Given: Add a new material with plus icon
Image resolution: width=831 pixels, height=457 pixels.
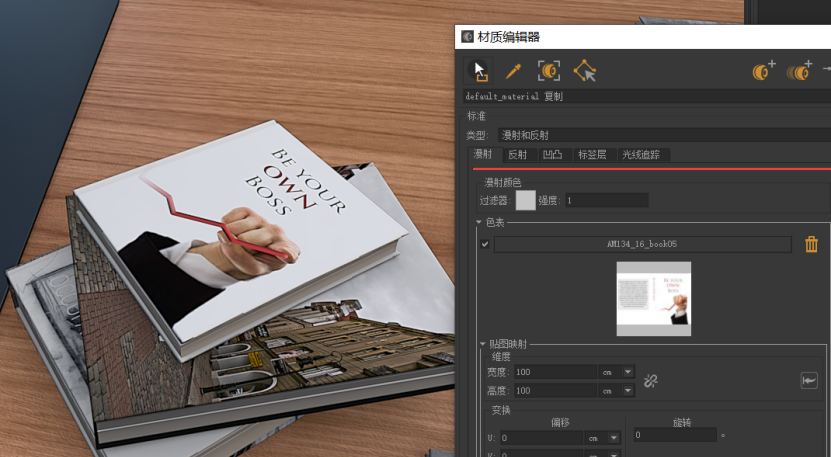Looking at the screenshot, I should click(763, 71).
